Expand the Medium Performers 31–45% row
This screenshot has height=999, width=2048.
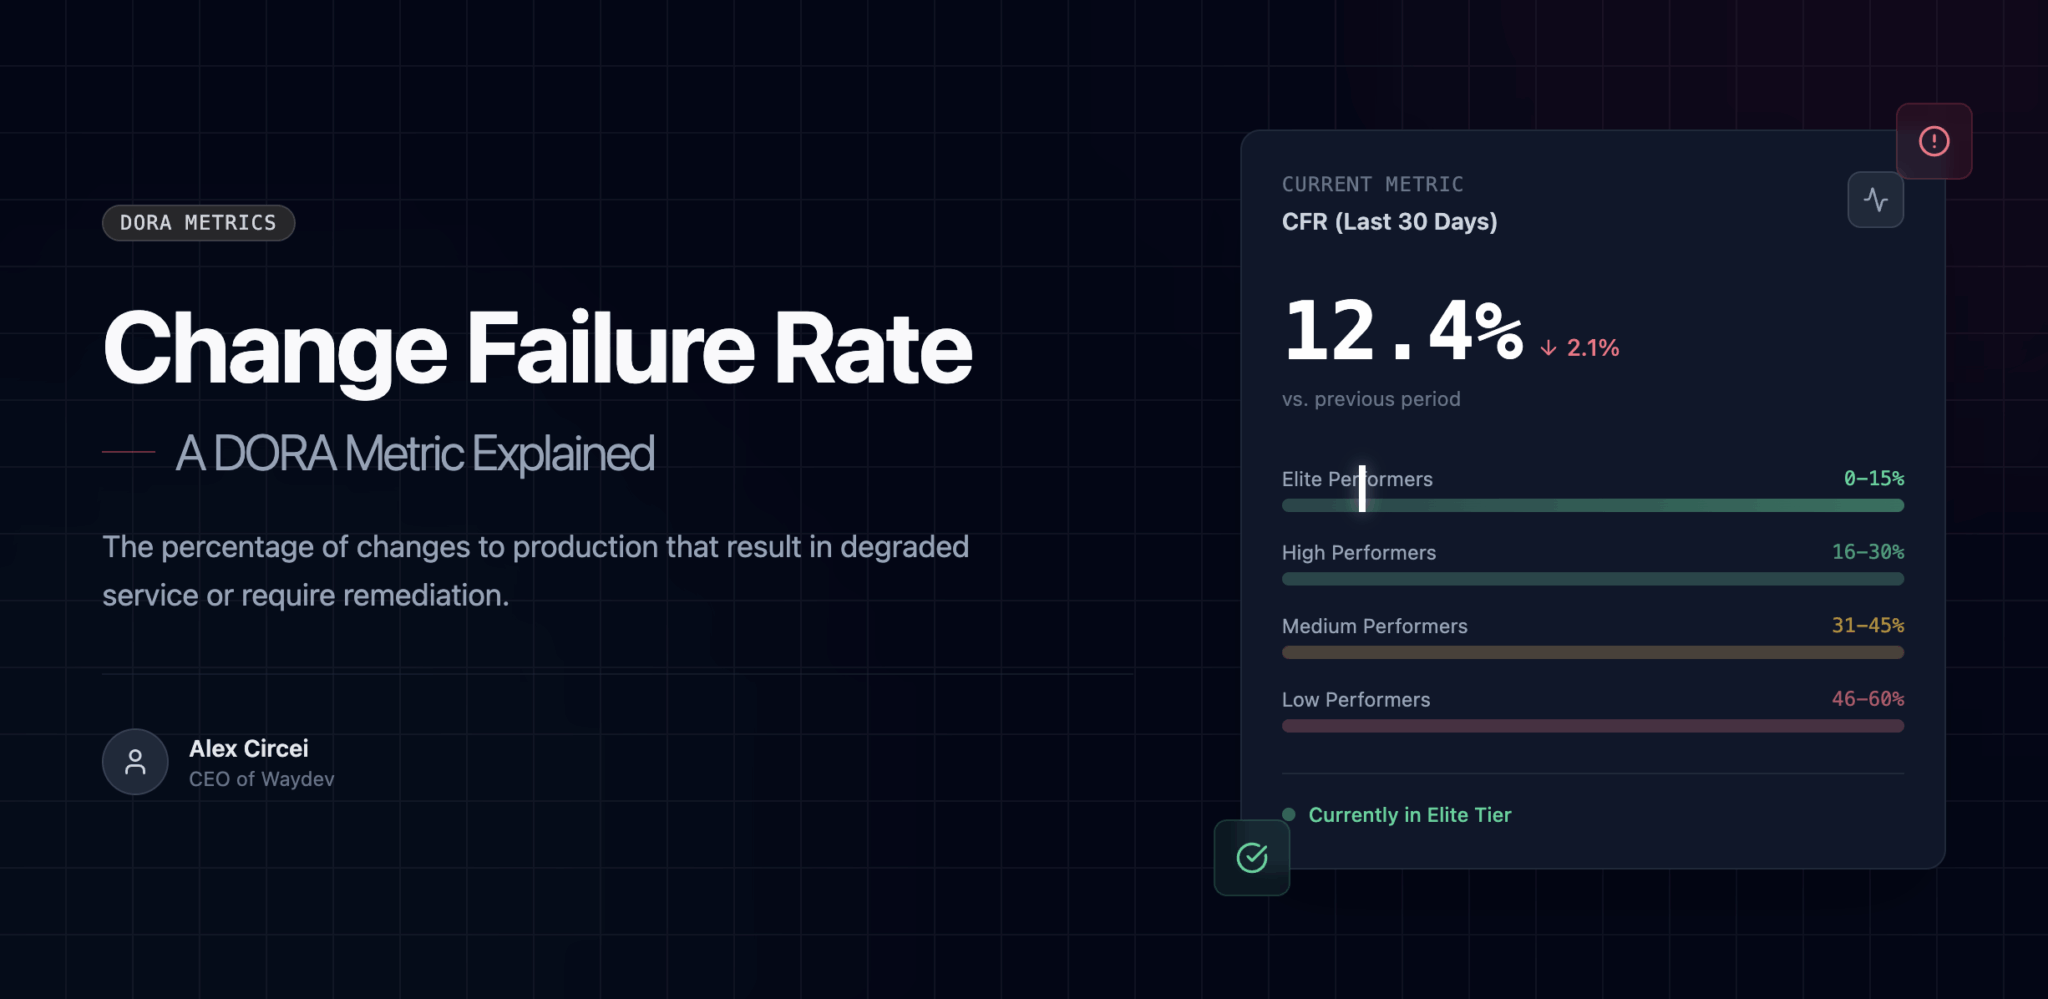1590,637
